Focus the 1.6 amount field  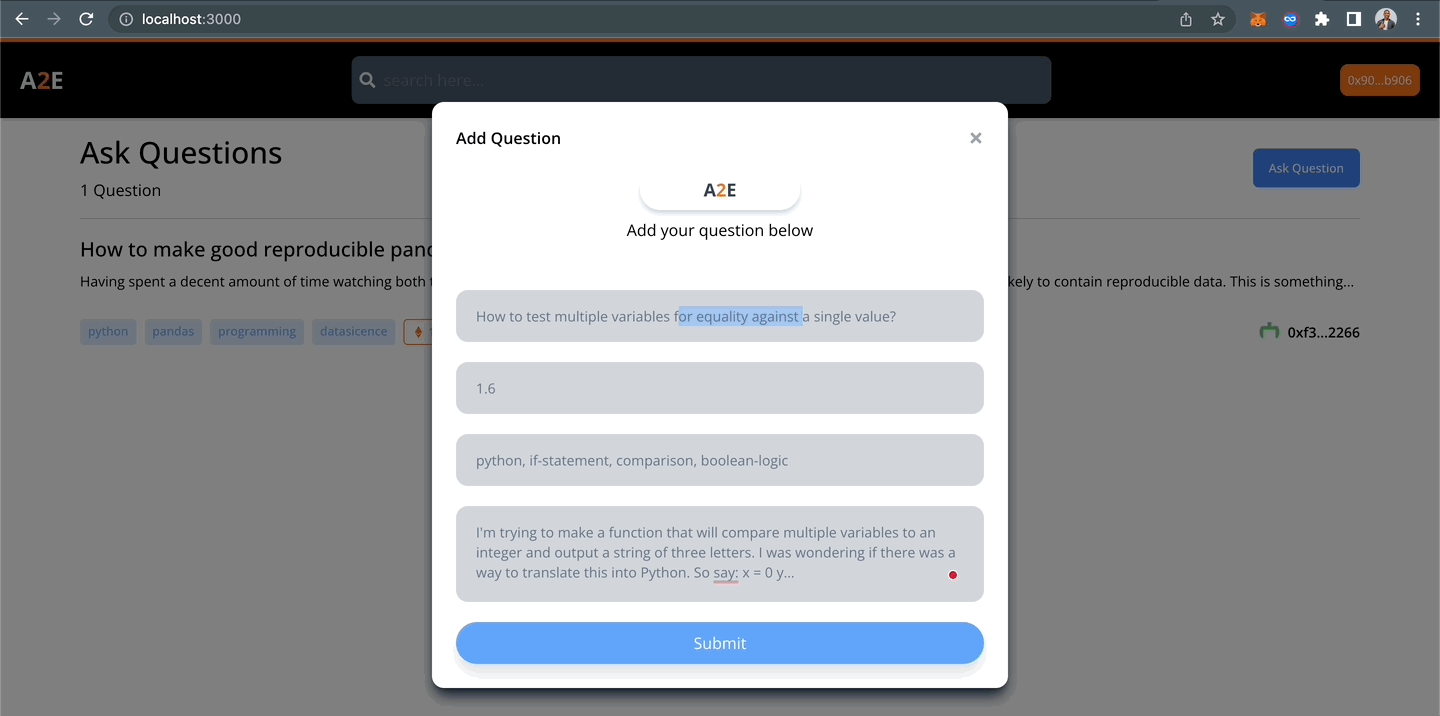pyautogui.click(x=720, y=388)
